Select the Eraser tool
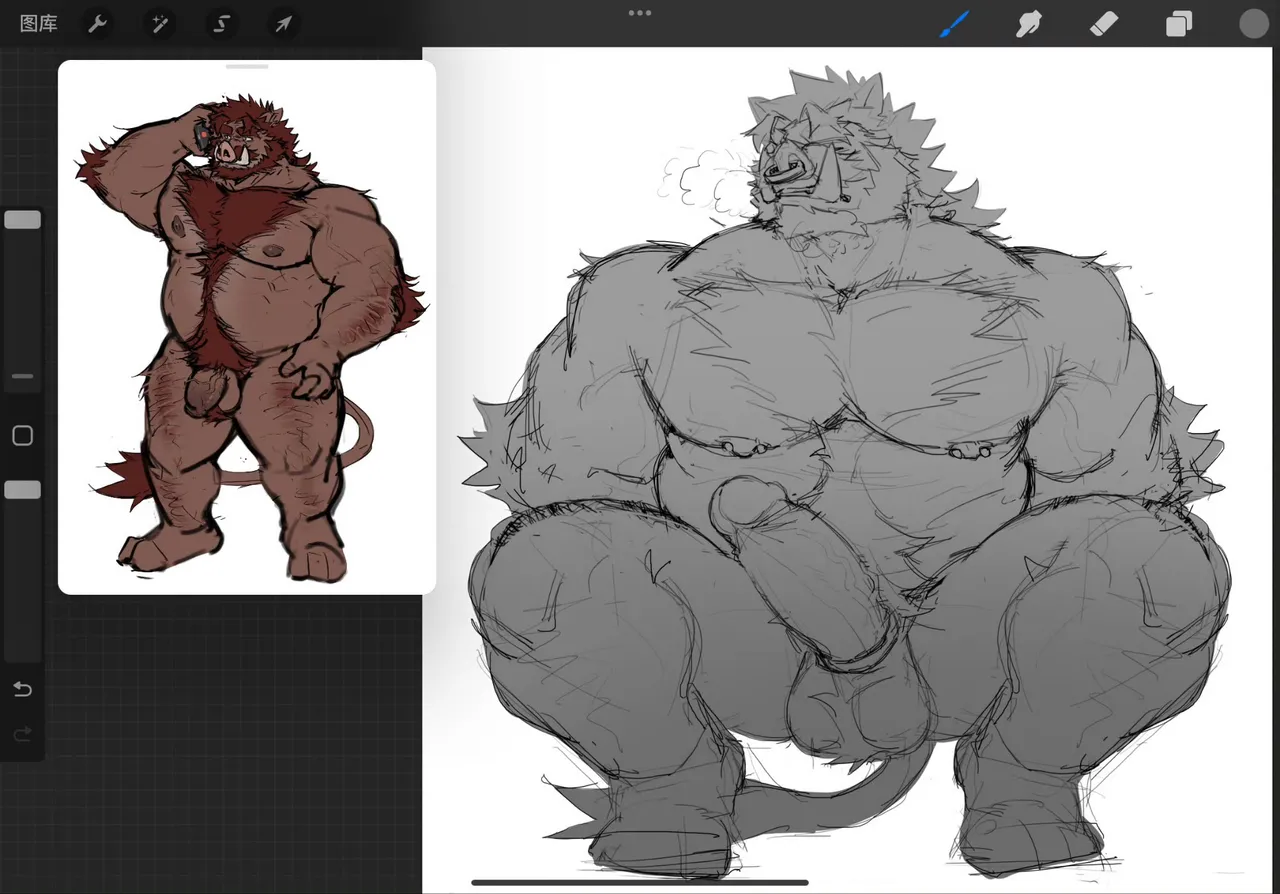Screen dimensions: 1280x894 (1103, 24)
